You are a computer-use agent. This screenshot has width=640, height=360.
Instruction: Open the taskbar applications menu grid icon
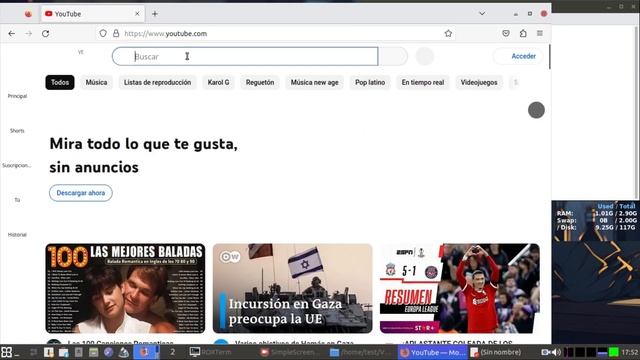click(x=7, y=352)
